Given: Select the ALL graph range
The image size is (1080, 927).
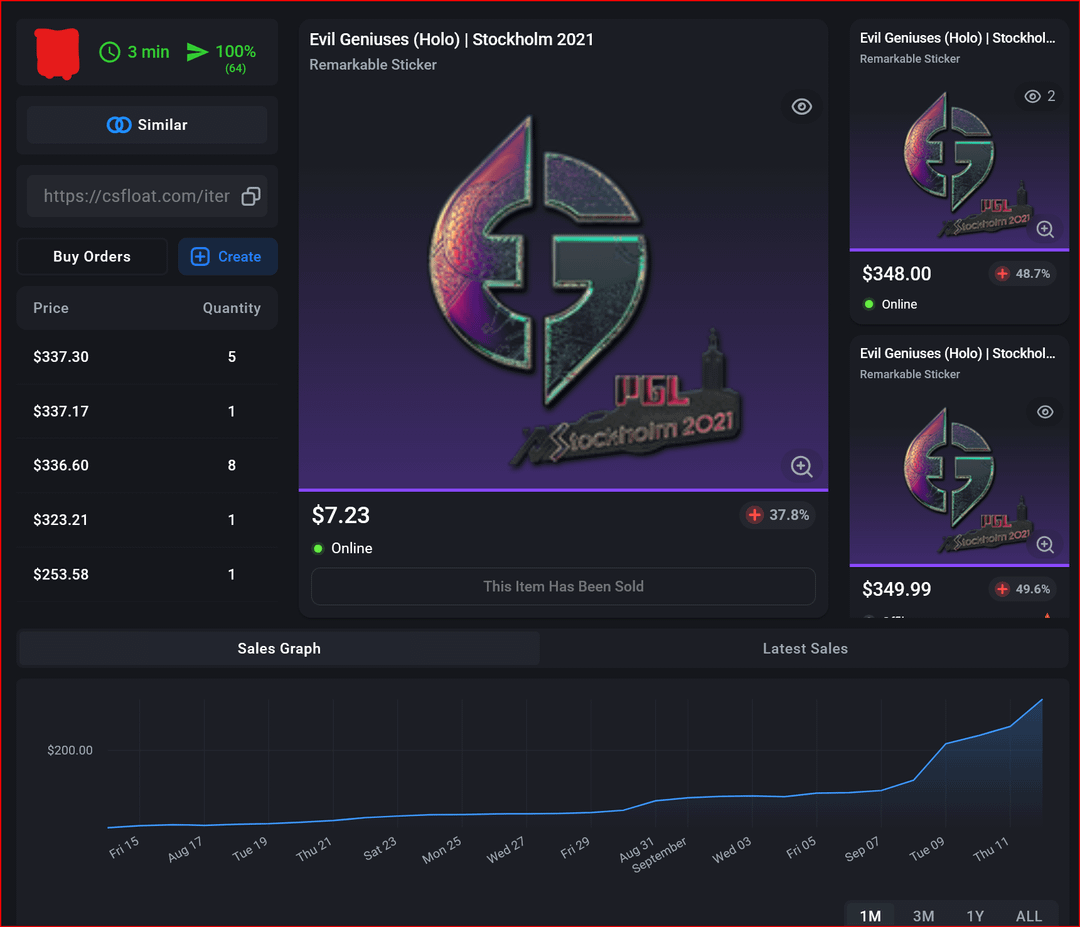Looking at the screenshot, I should tap(1028, 916).
